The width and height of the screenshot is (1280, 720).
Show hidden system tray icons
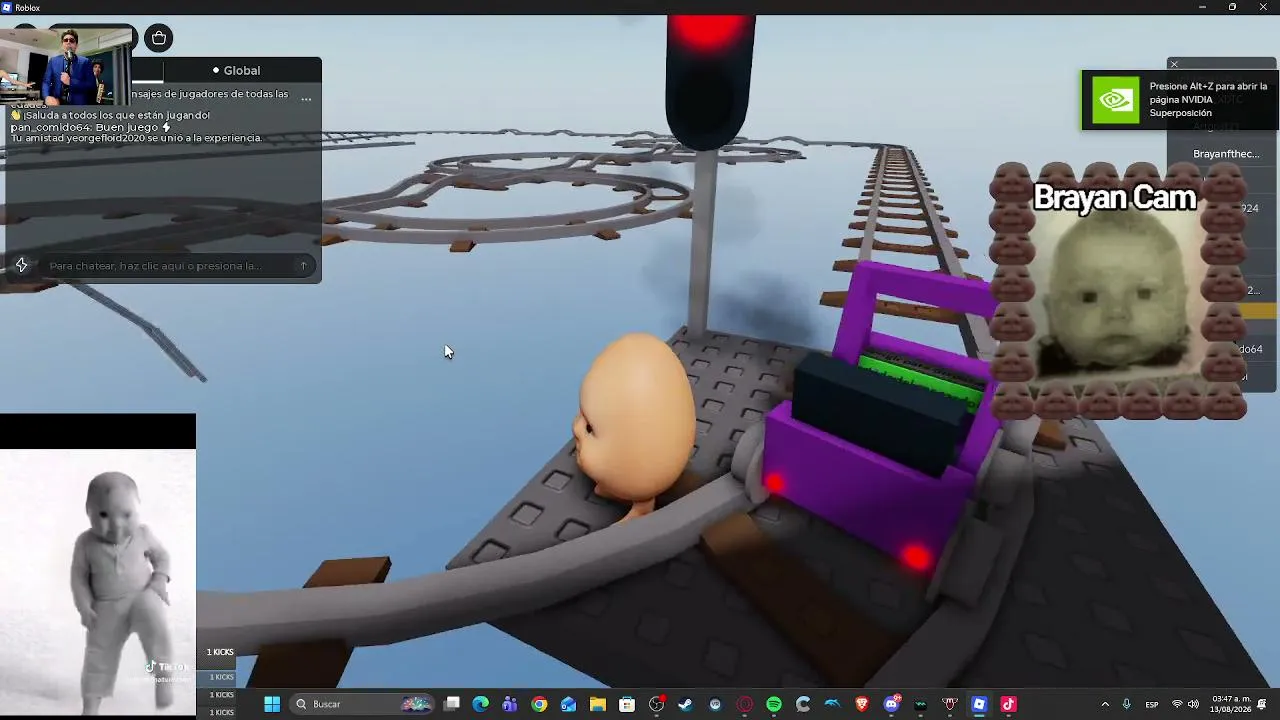coord(1105,704)
